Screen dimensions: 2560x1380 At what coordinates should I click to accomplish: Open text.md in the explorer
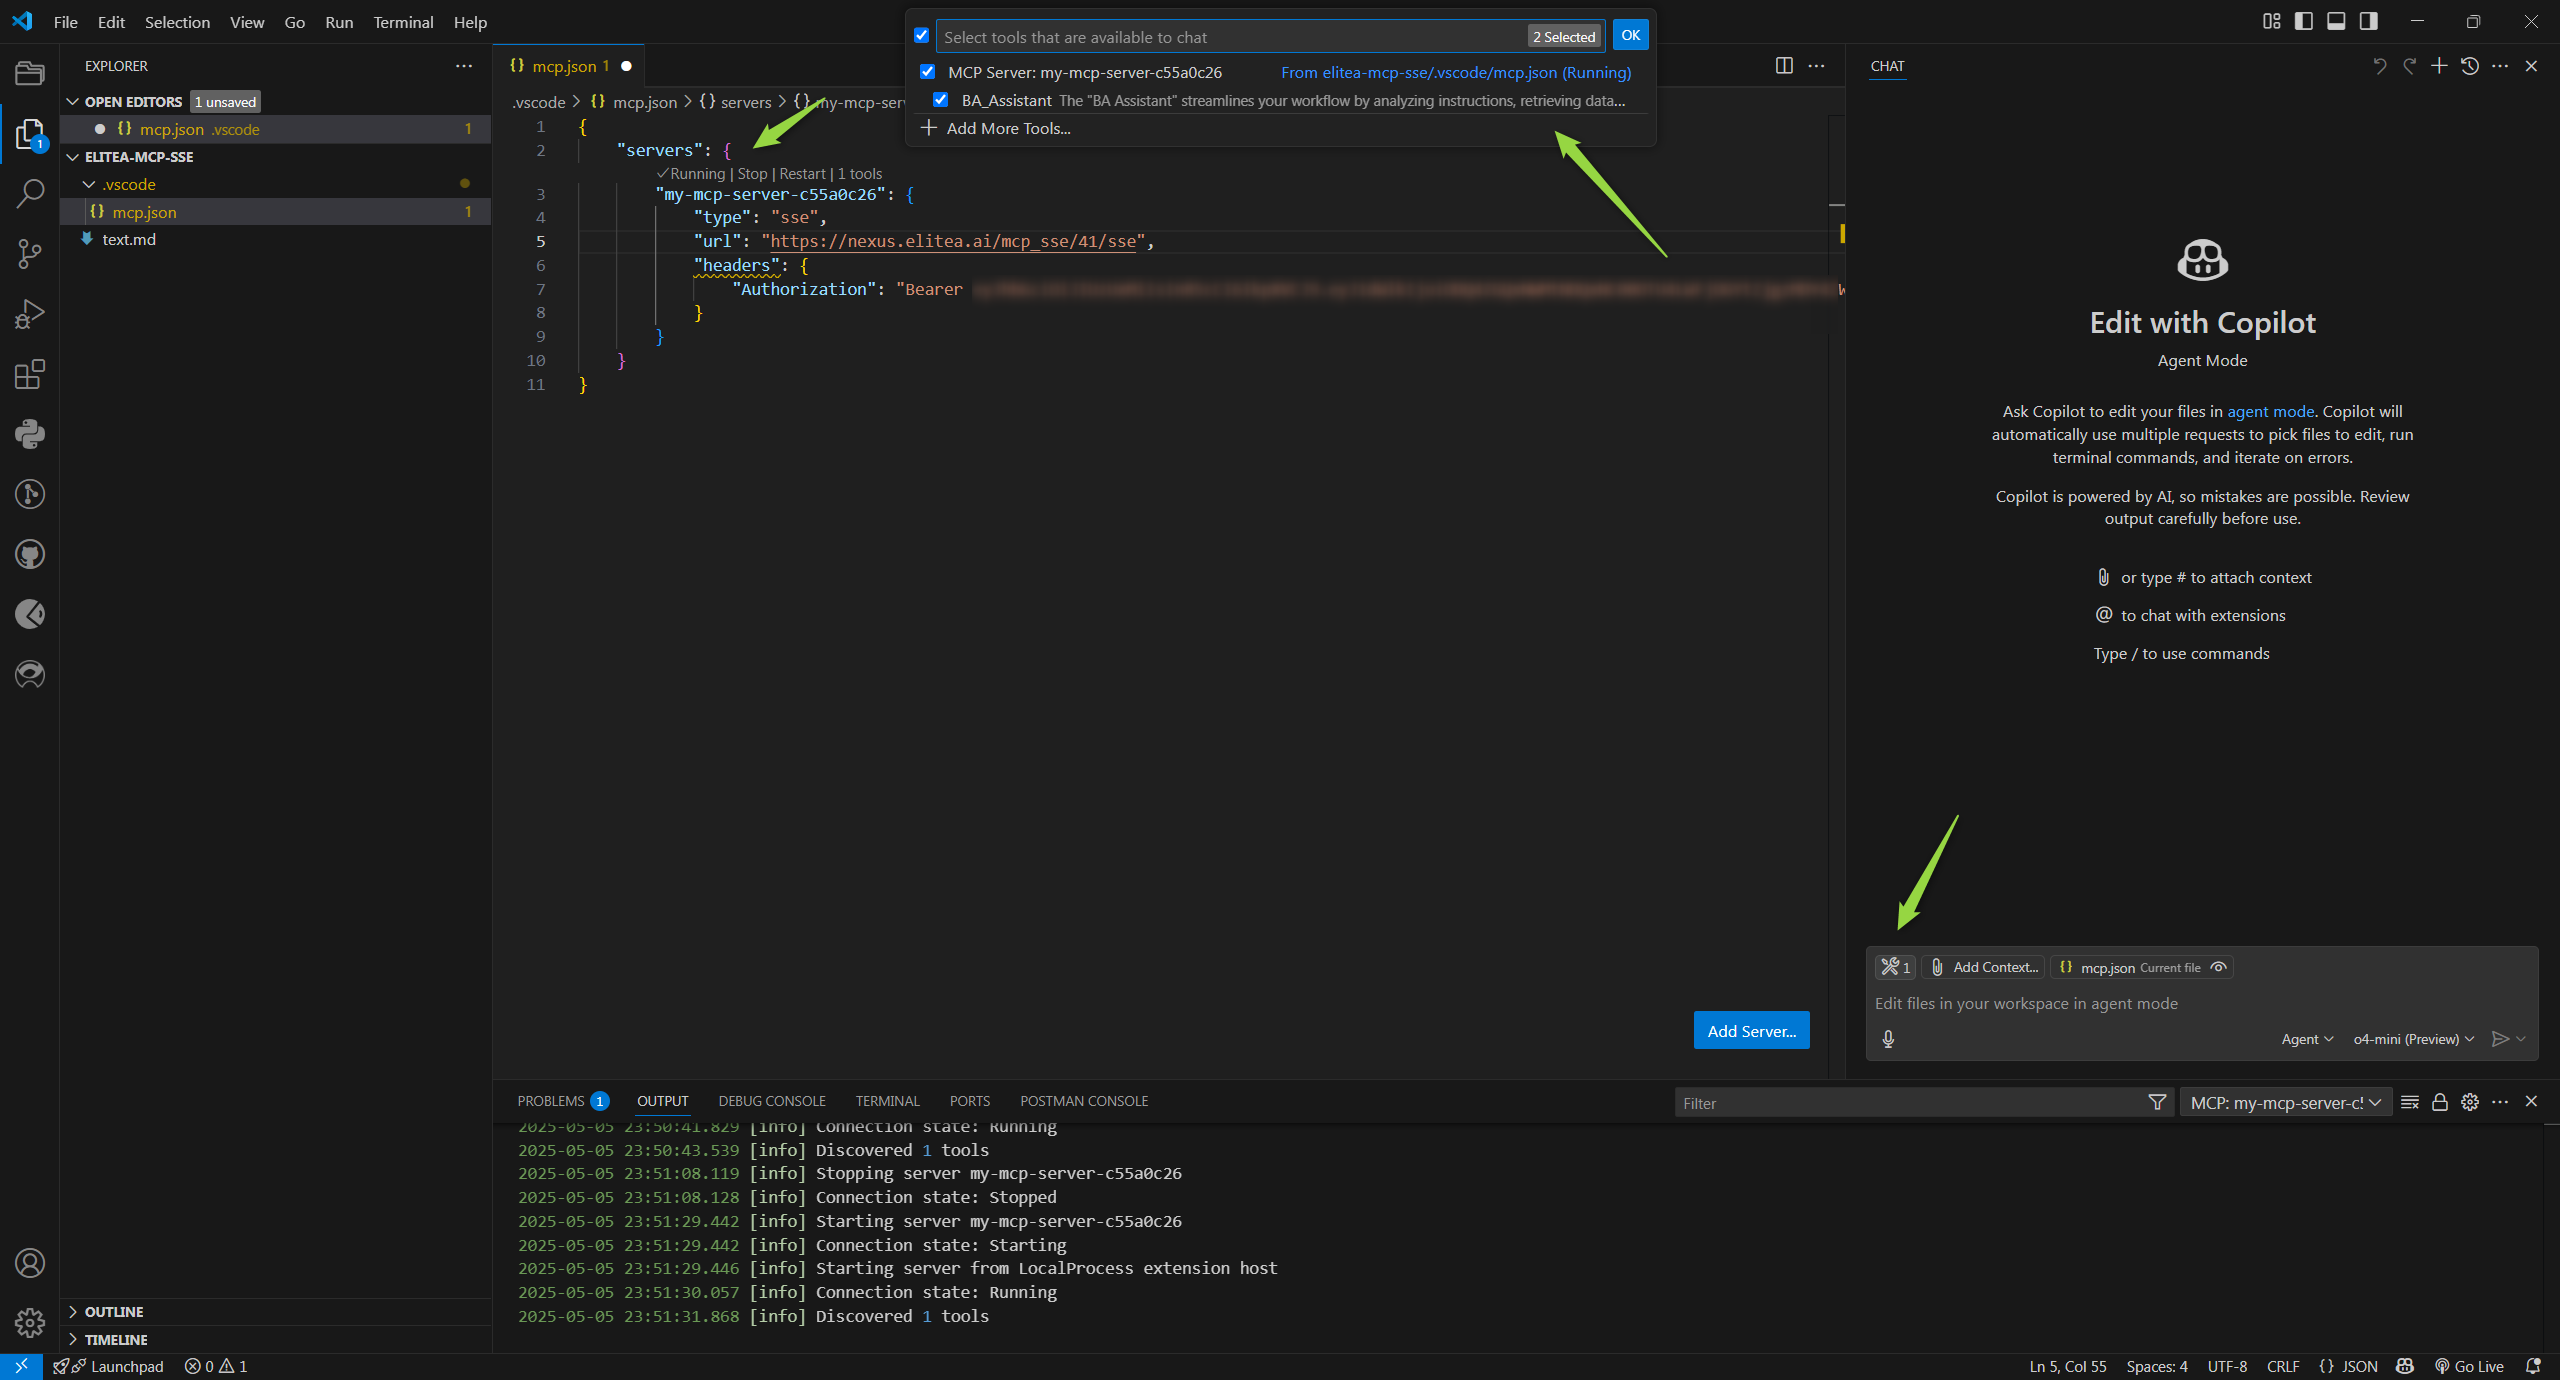pos(129,240)
